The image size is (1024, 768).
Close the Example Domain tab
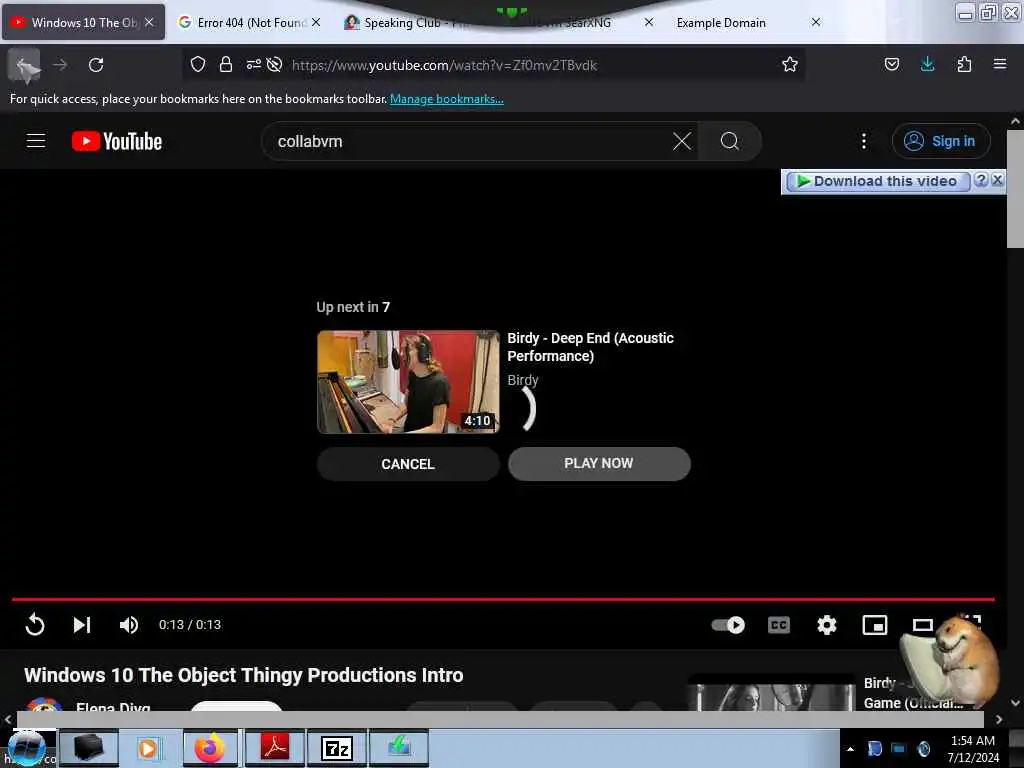pyautogui.click(x=816, y=22)
